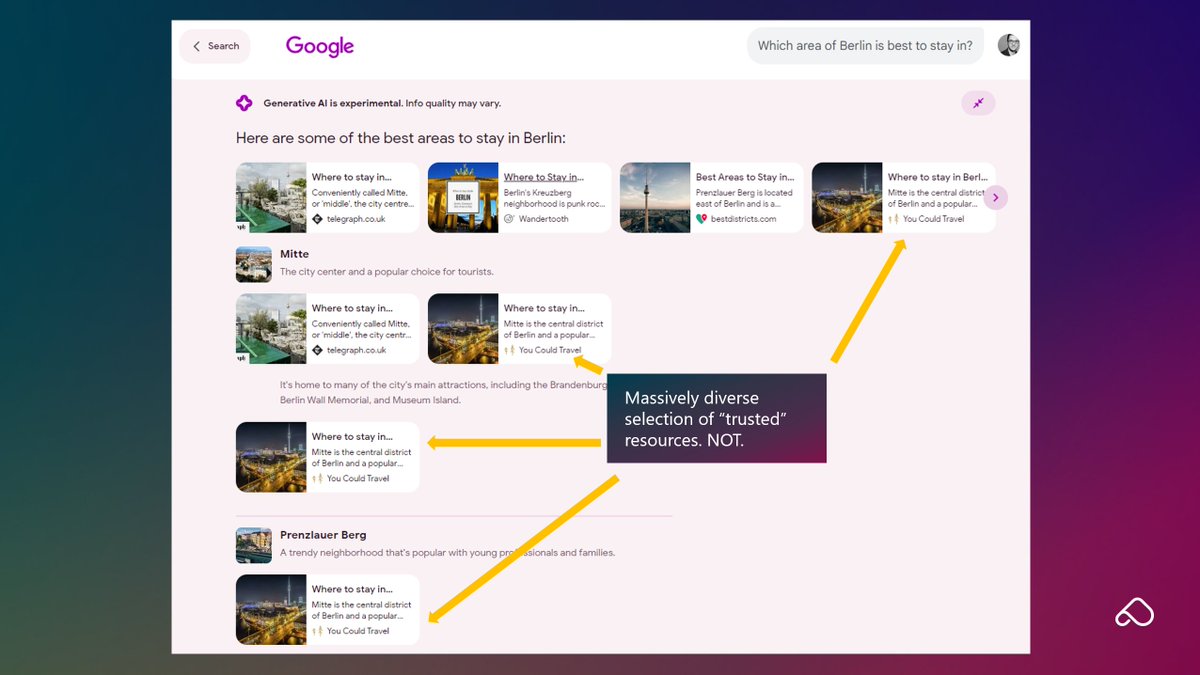Click 'Prenzlauer Berg is located east' snippet text
This screenshot has height=675, width=1200.
(x=744, y=198)
